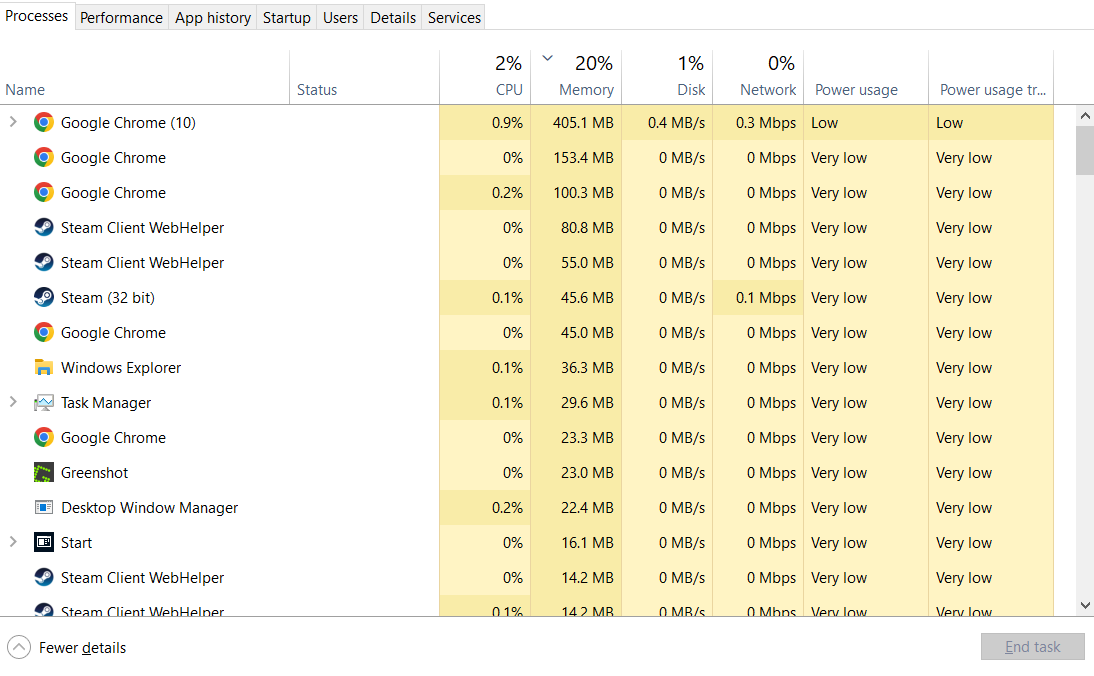Click the Start process icon

pyautogui.click(x=44, y=542)
